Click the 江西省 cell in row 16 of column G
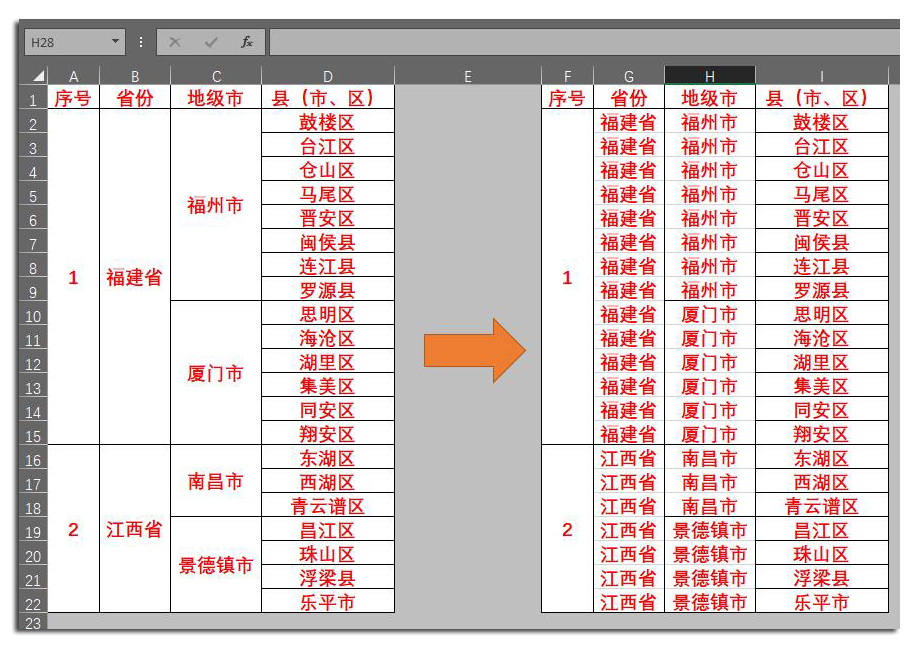 click(629, 458)
